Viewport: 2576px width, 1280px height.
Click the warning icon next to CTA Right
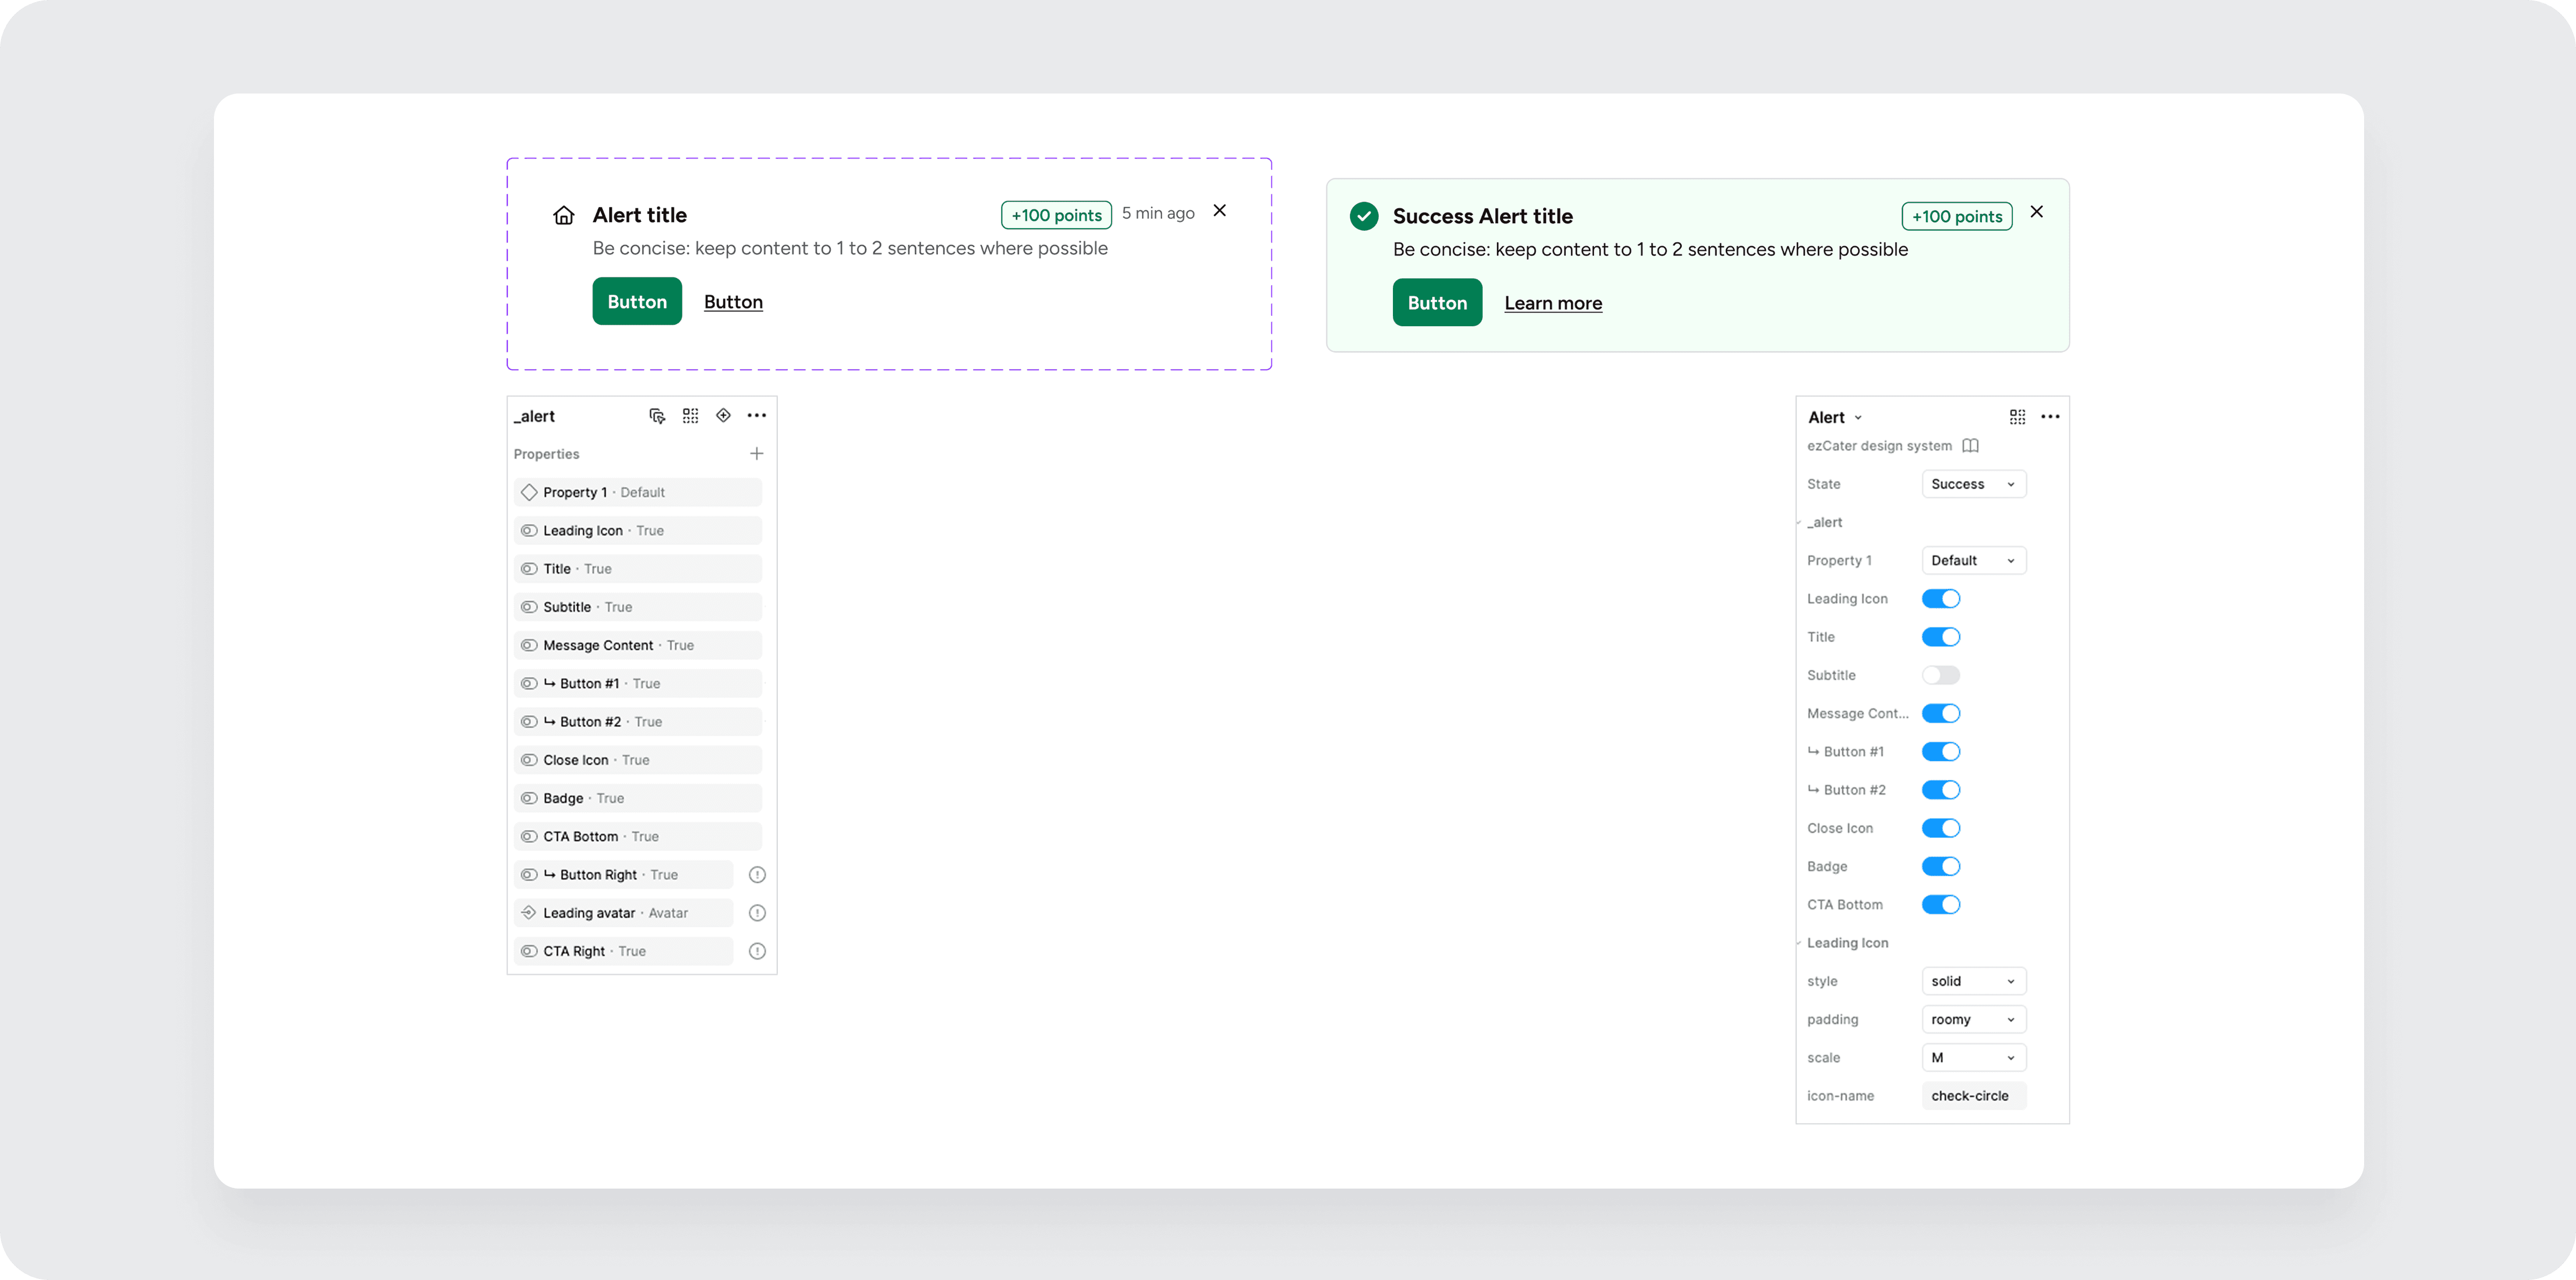pyautogui.click(x=757, y=951)
